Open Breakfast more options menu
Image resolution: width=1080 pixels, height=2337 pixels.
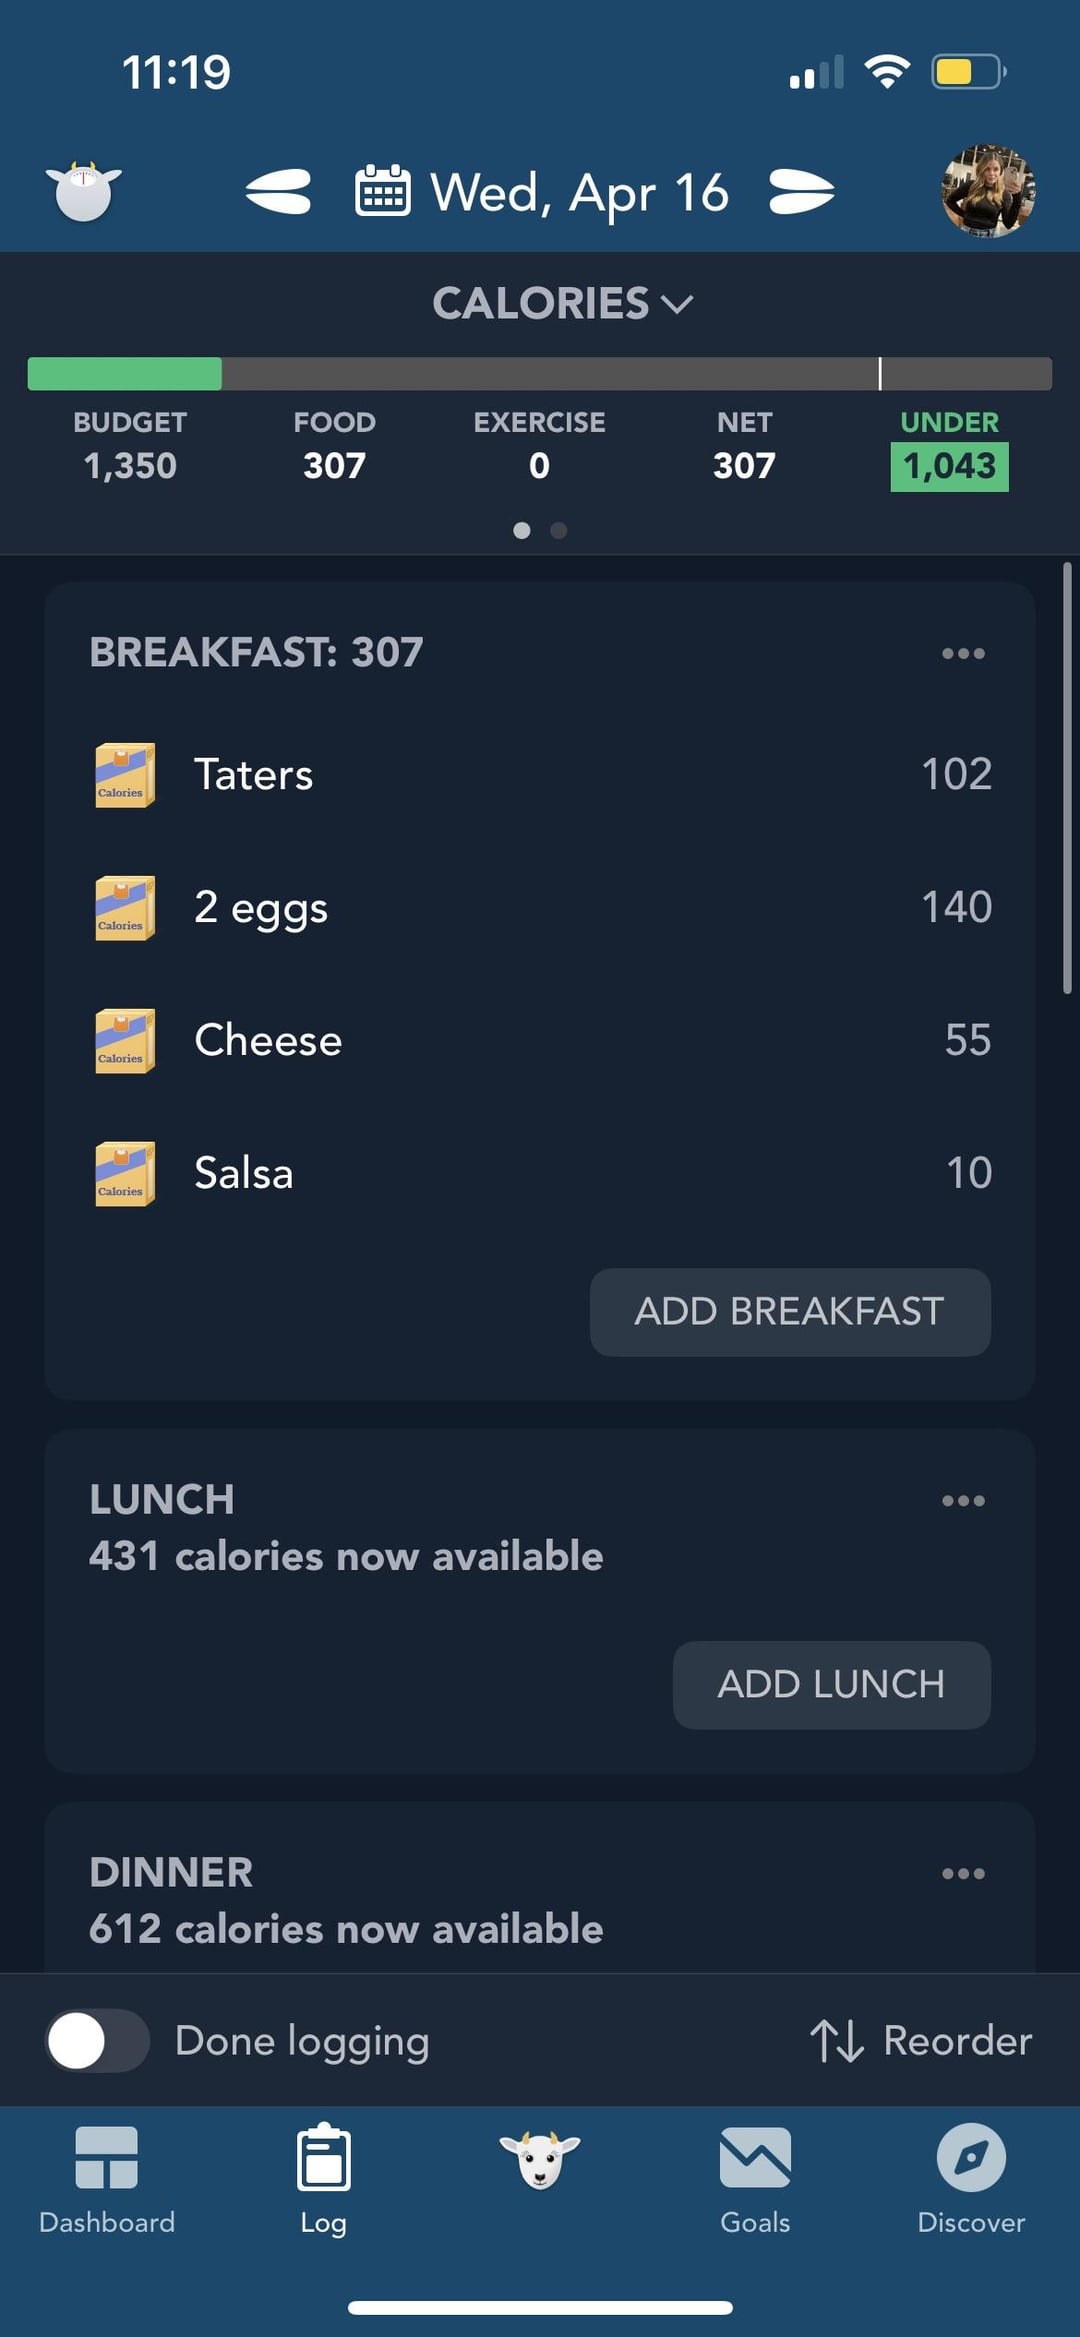963,653
